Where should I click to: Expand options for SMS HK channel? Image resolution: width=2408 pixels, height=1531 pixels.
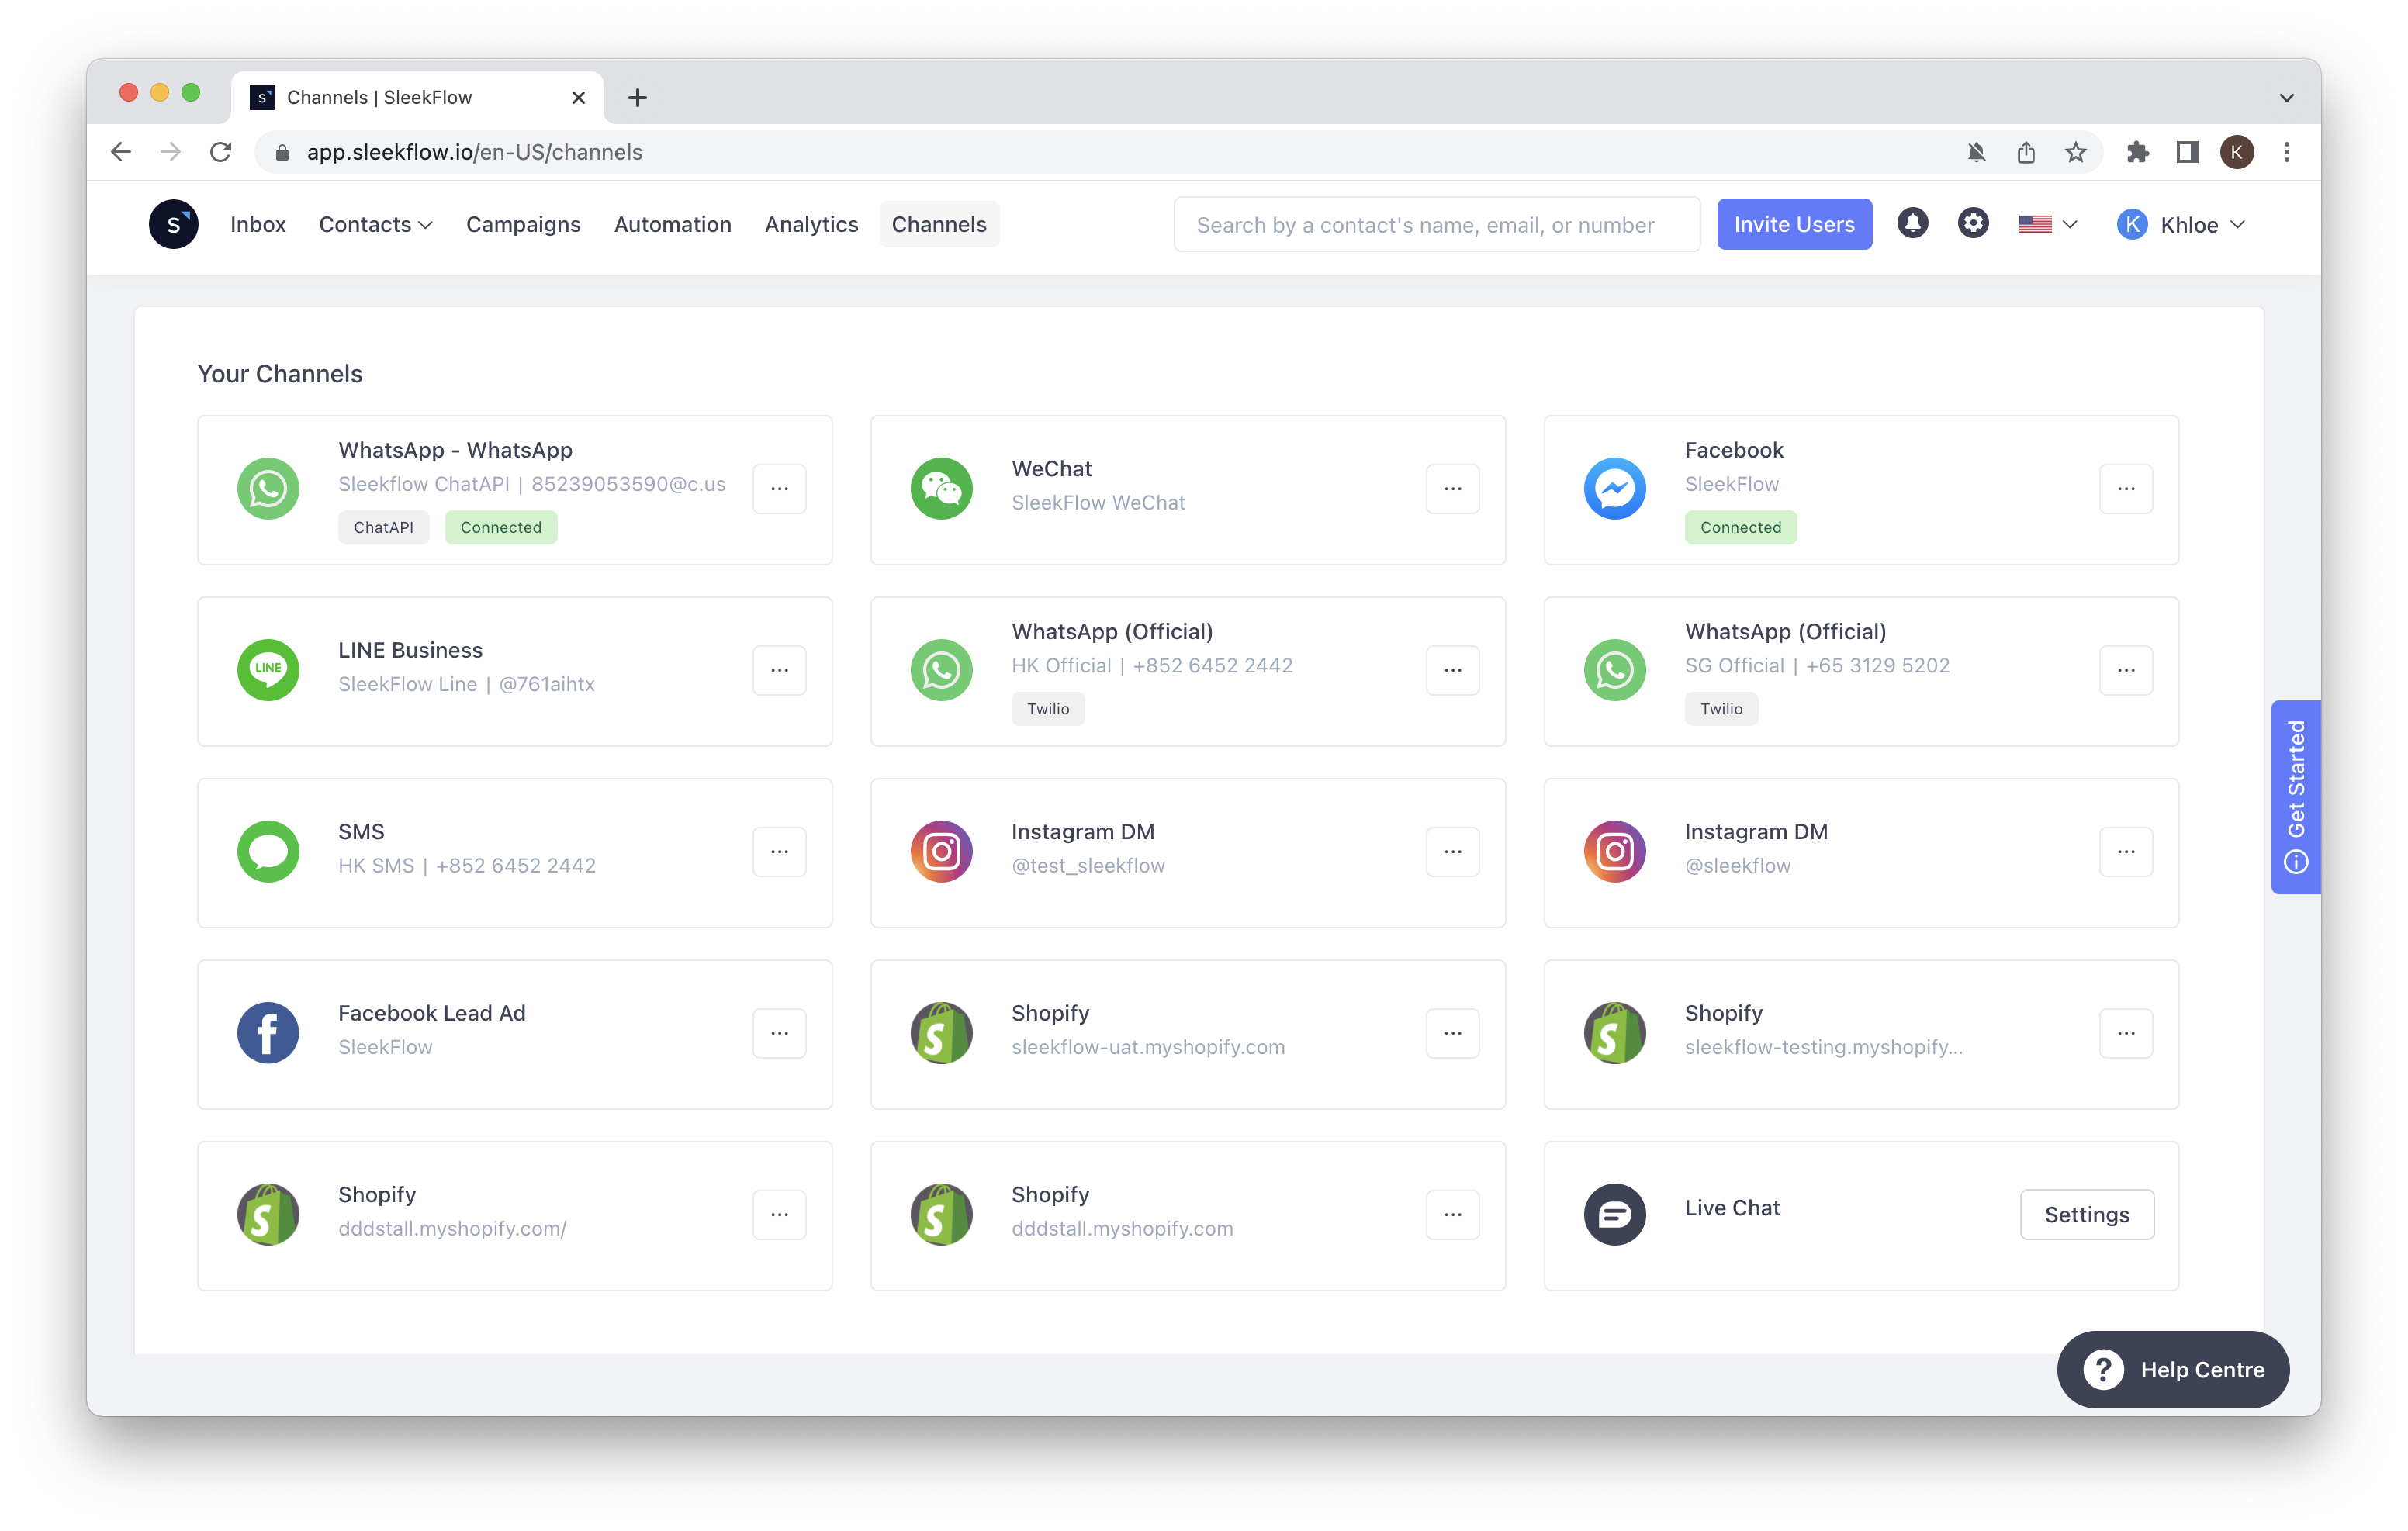point(781,848)
